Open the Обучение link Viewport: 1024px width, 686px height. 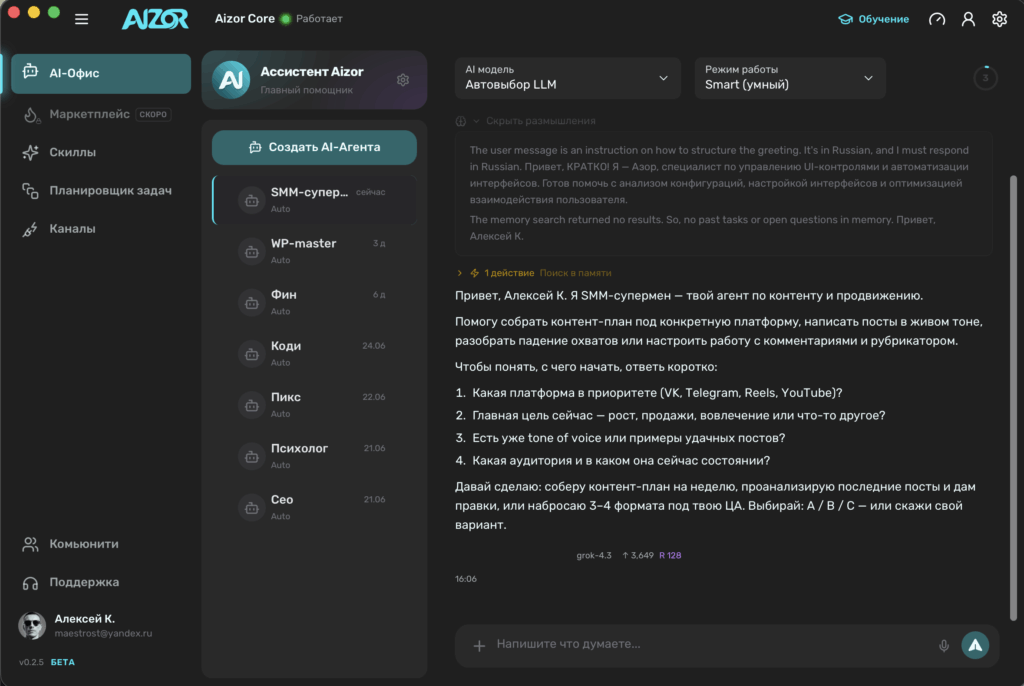[x=873, y=19]
